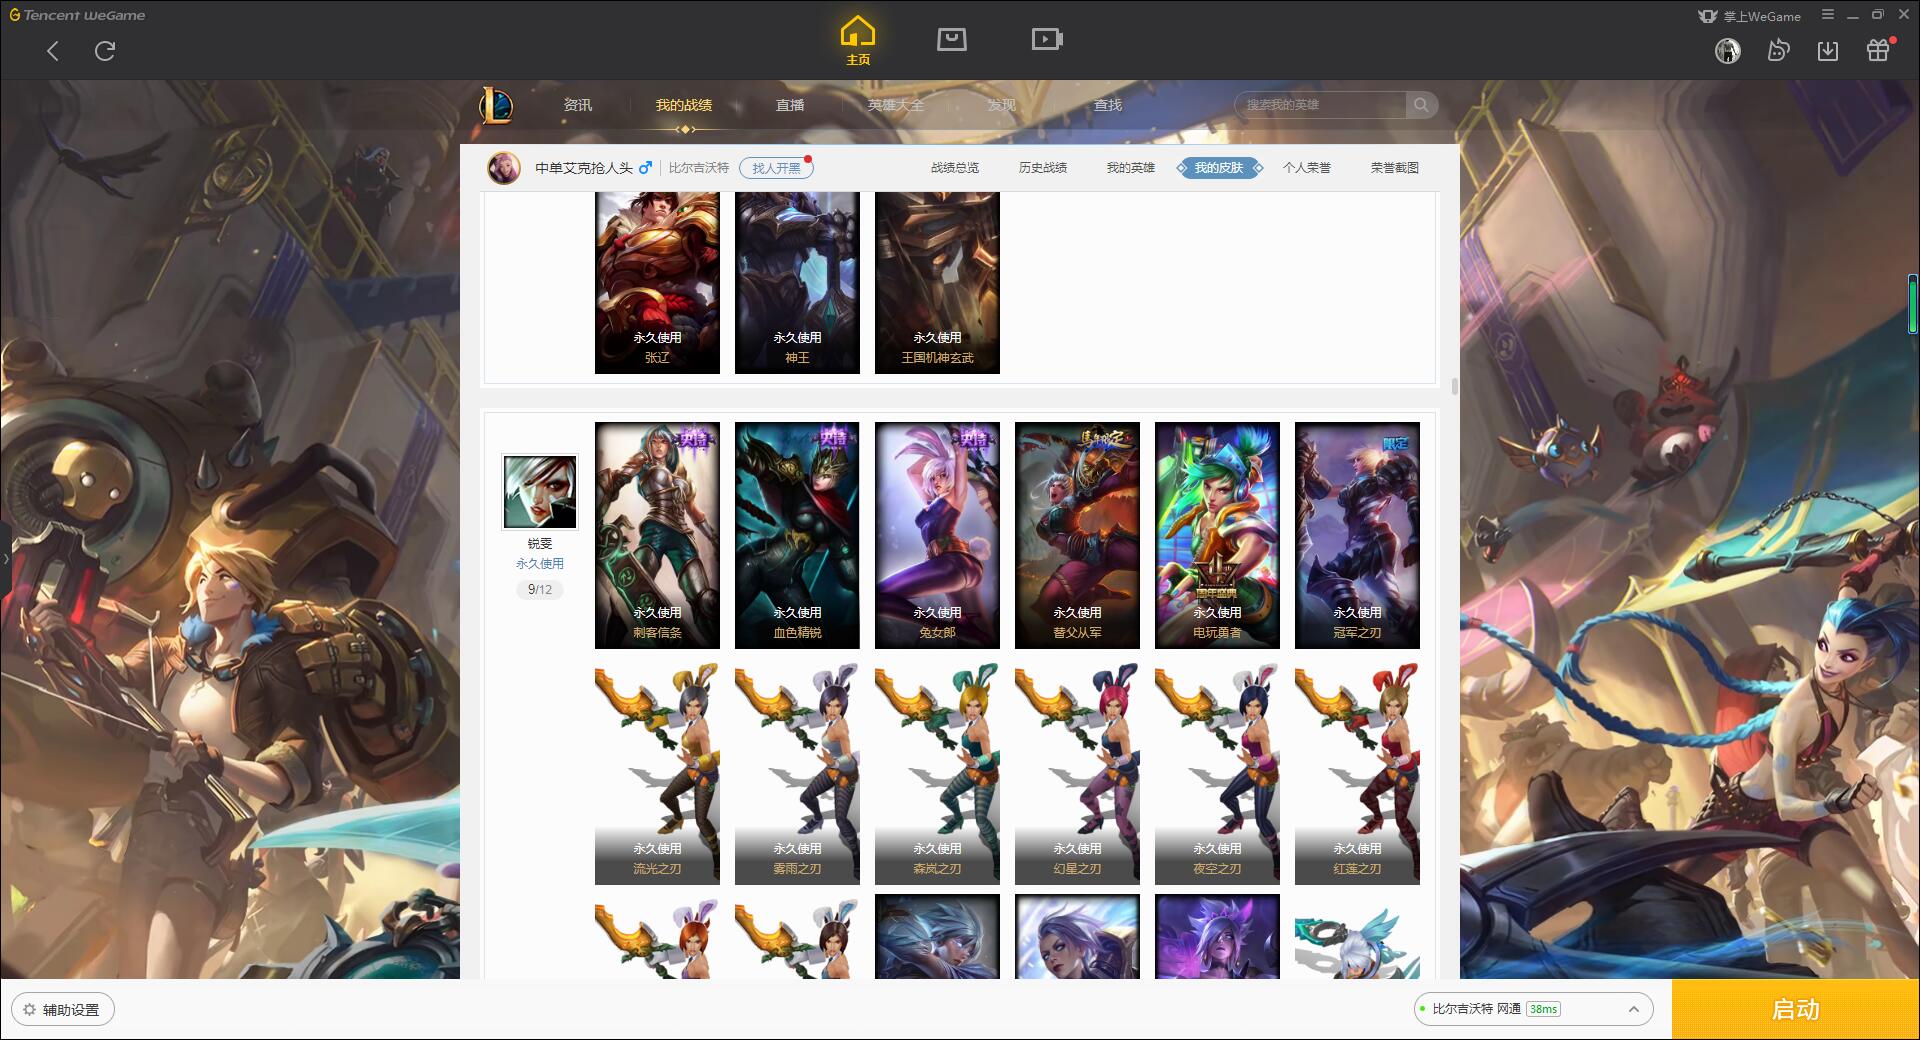Open 英雄大全 tab
Image resolution: width=1920 pixels, height=1040 pixels.
[x=896, y=105]
